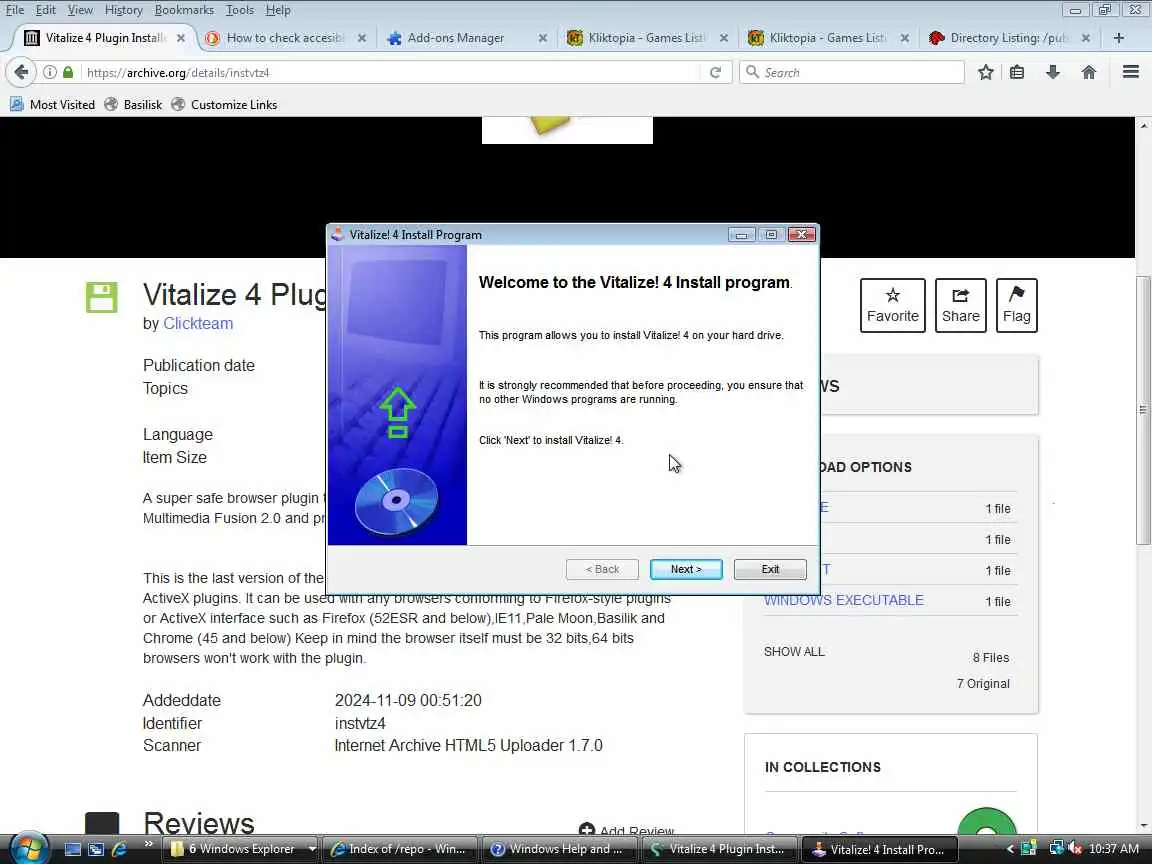
Task: Close the Directory Listing tab
Action: pos(1086,37)
